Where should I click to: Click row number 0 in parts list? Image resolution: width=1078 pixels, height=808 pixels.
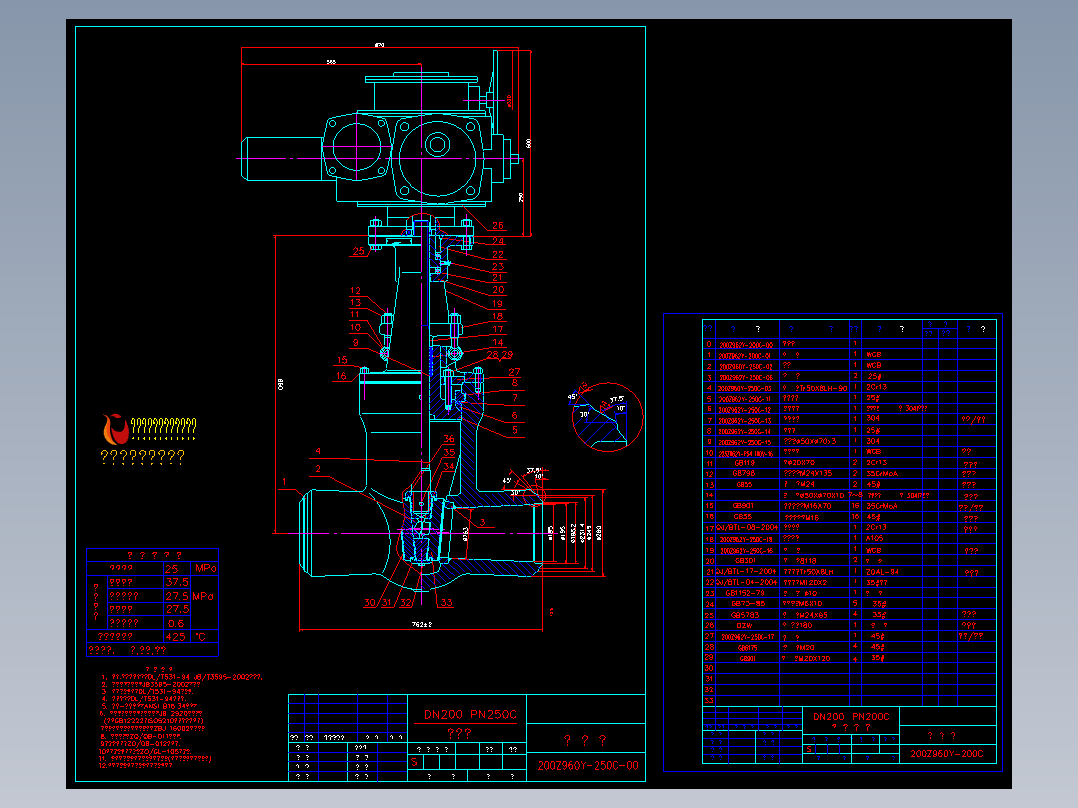(x=709, y=344)
